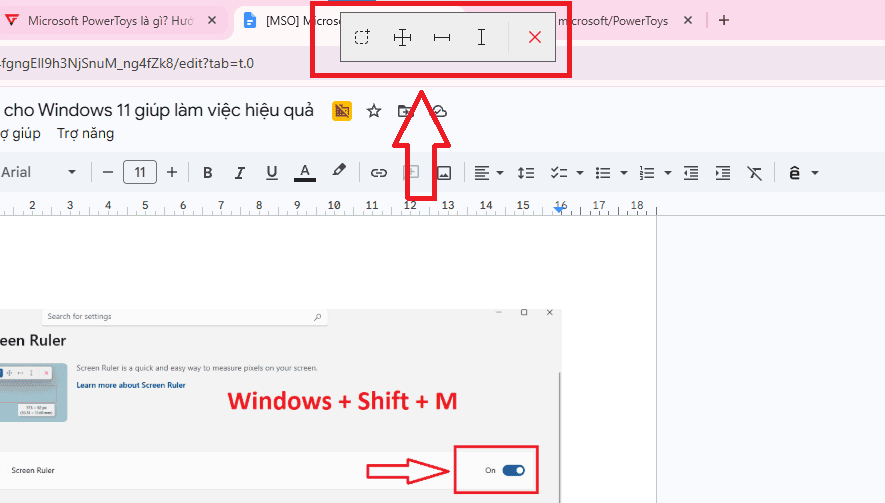This screenshot has height=503, width=885.
Task: Open the Trợ năng menu
Action: (x=85, y=134)
